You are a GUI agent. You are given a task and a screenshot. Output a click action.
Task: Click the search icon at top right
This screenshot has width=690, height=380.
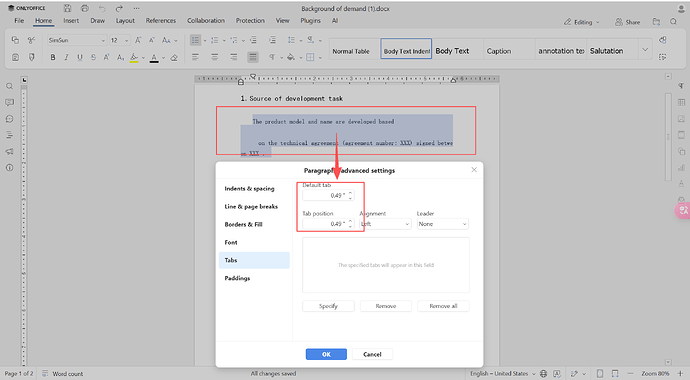(673, 22)
